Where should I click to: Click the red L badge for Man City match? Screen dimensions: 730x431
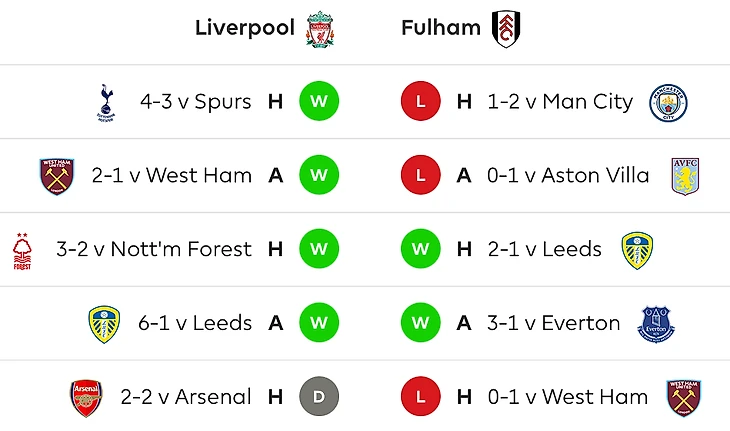420,102
